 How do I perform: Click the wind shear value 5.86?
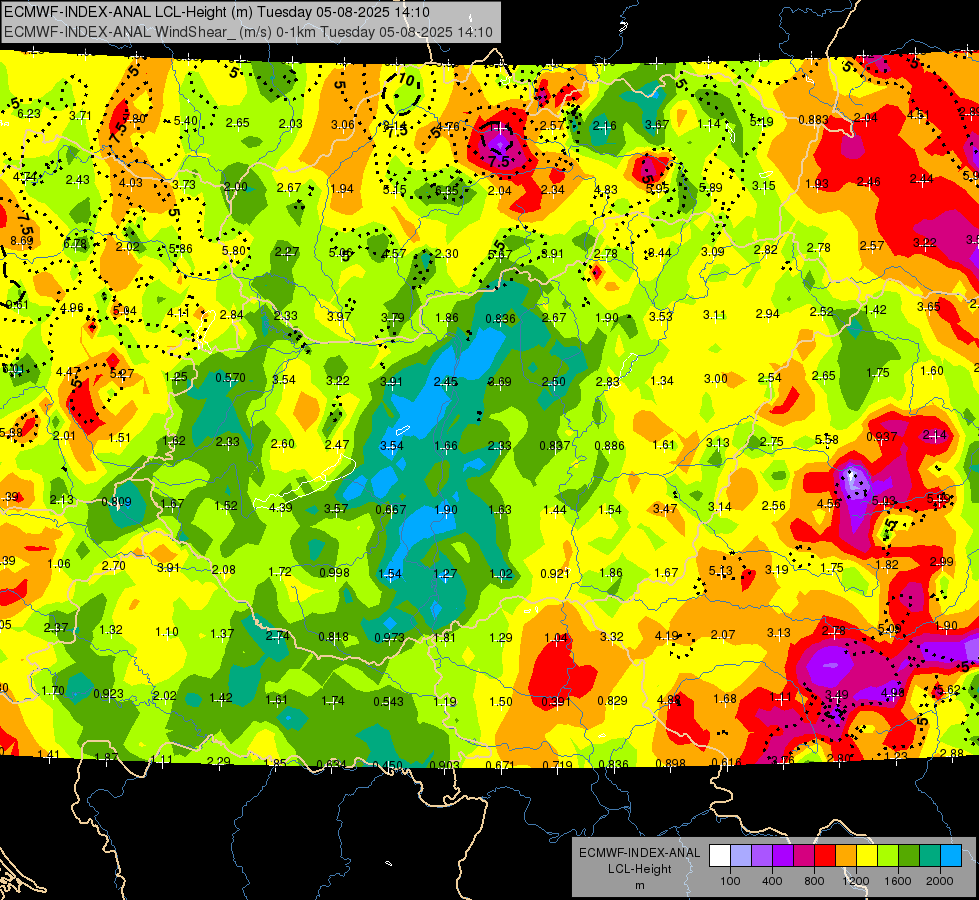pos(180,249)
